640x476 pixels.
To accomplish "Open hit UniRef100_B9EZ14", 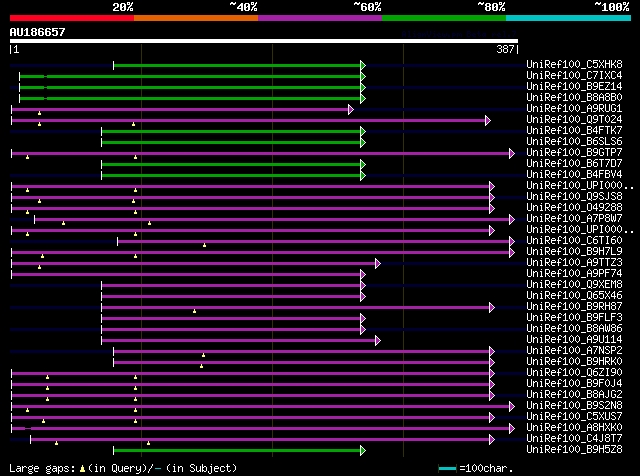I will (574, 86).
